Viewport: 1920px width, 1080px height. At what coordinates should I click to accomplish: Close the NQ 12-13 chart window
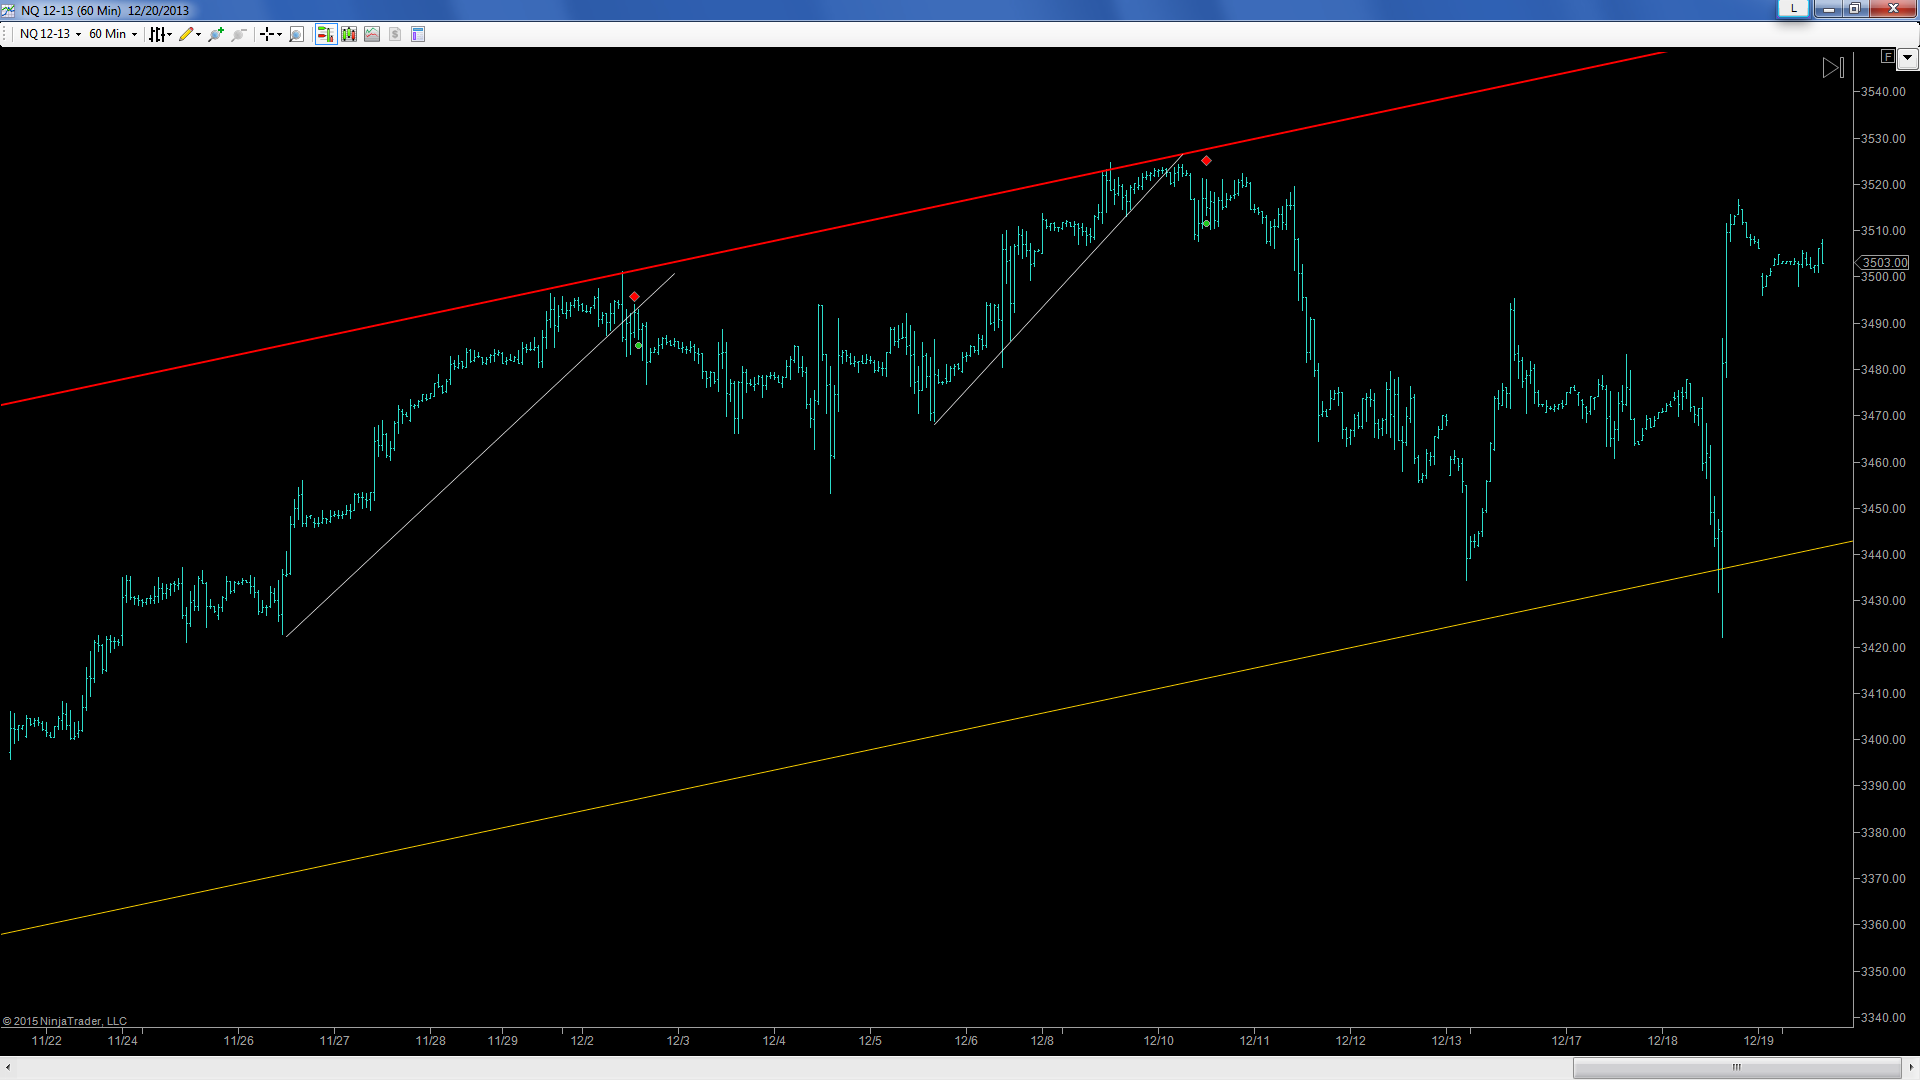point(1893,9)
